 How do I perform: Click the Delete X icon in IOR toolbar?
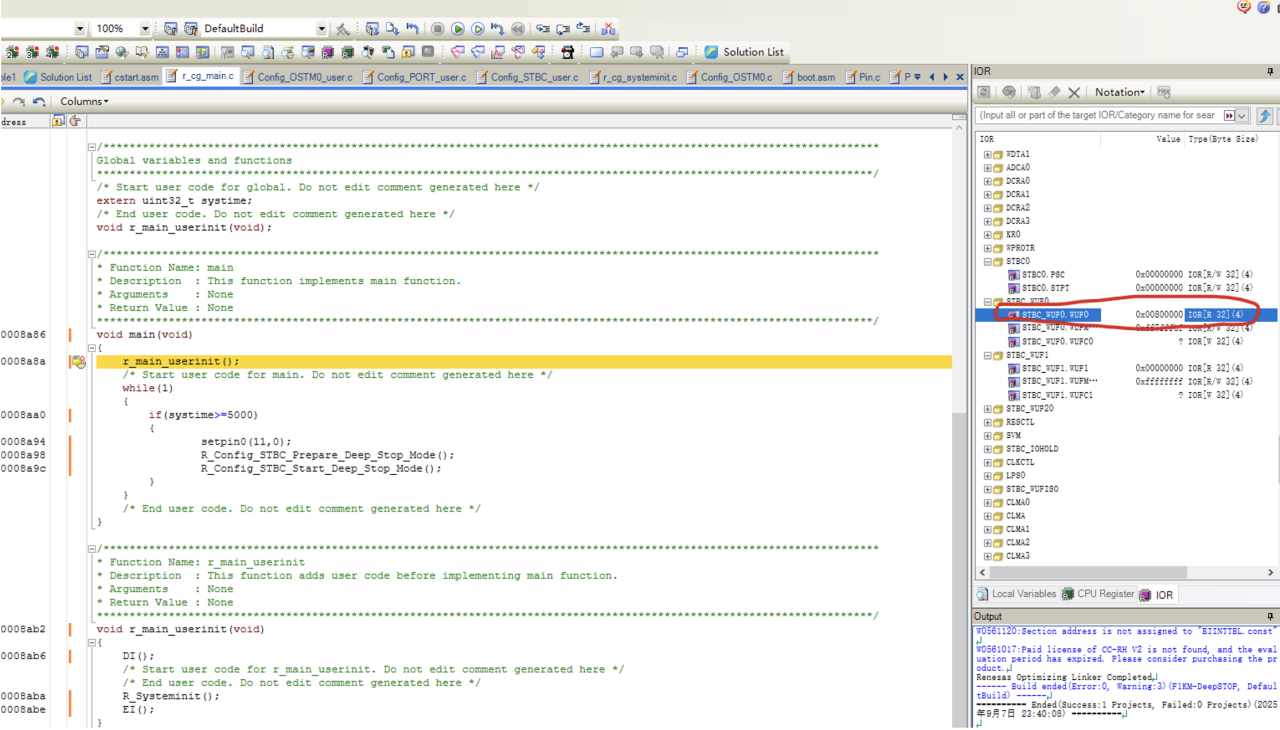tap(1074, 92)
